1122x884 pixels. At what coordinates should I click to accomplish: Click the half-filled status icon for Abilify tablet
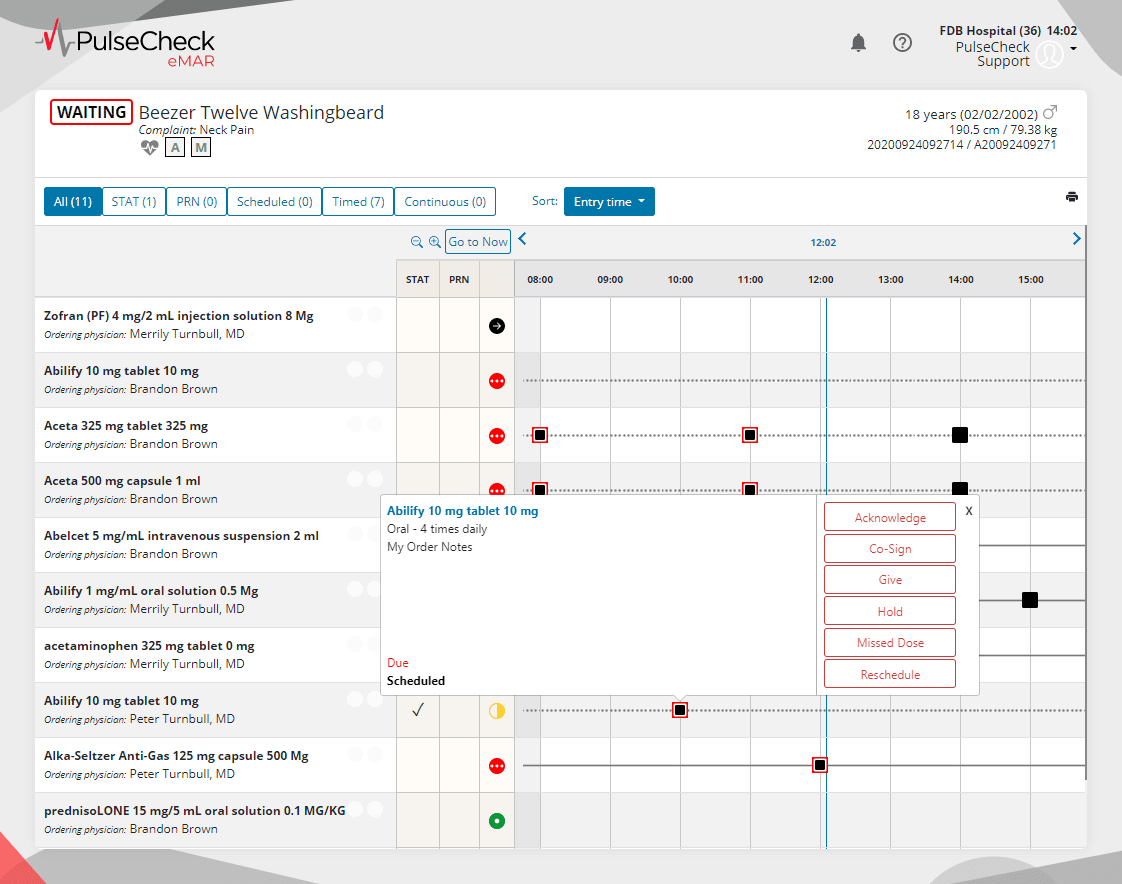point(496,710)
